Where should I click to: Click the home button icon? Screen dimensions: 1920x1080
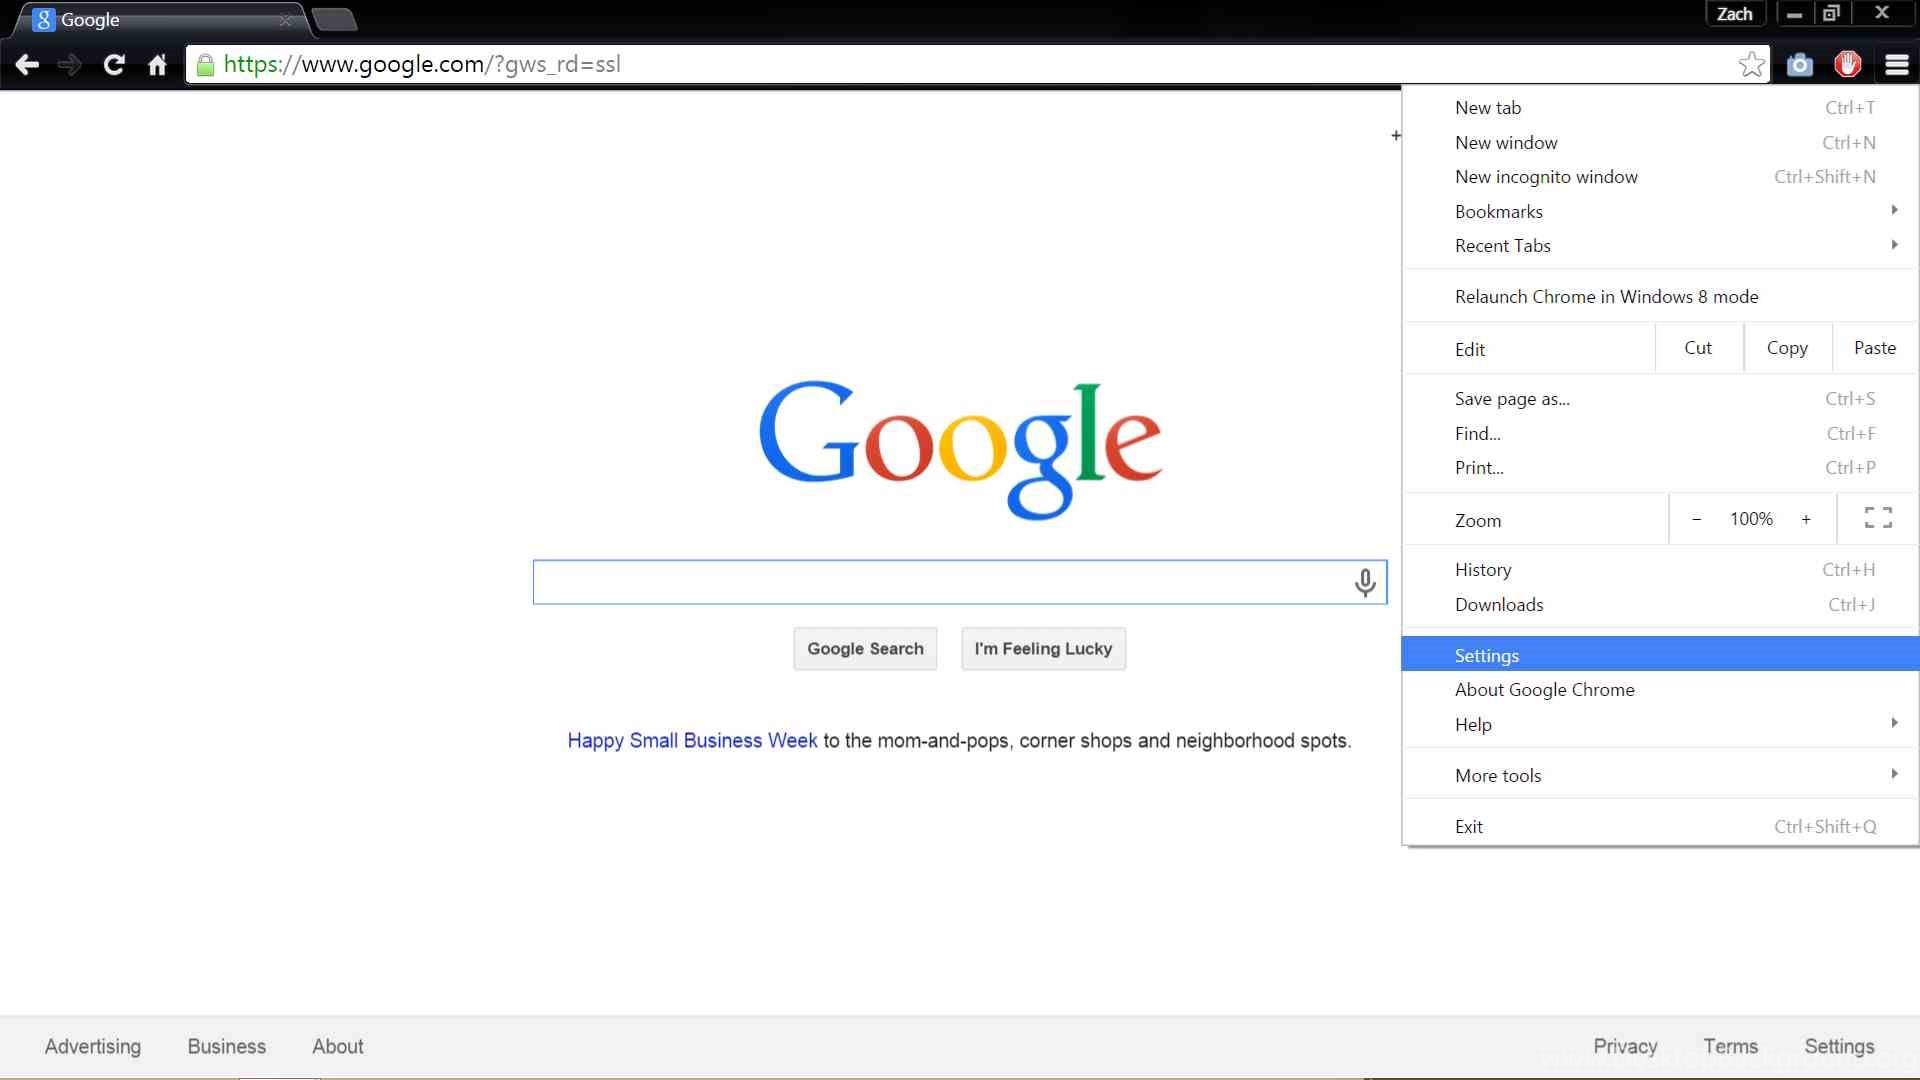(x=156, y=65)
